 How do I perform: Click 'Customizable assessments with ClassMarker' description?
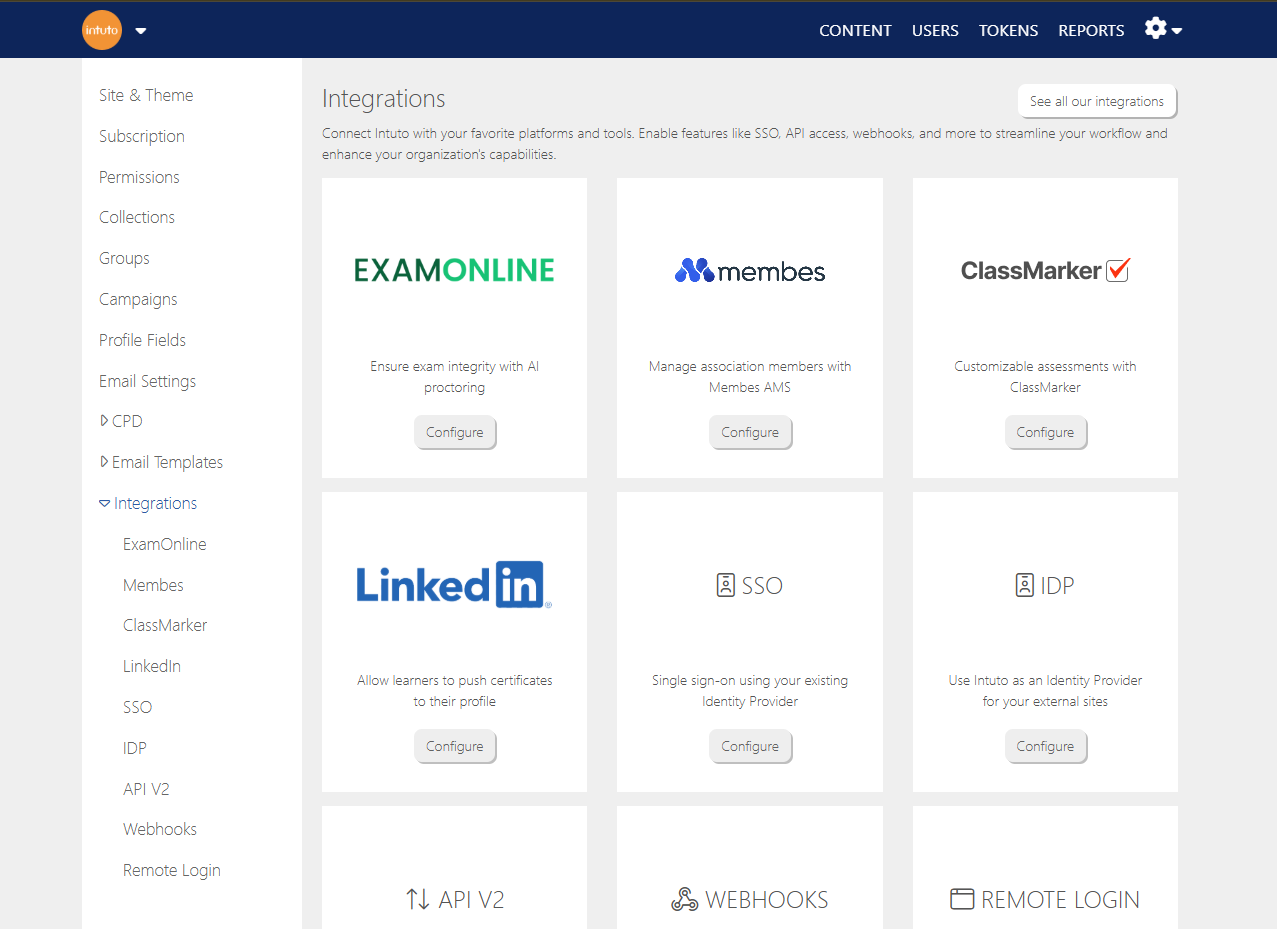point(1045,377)
